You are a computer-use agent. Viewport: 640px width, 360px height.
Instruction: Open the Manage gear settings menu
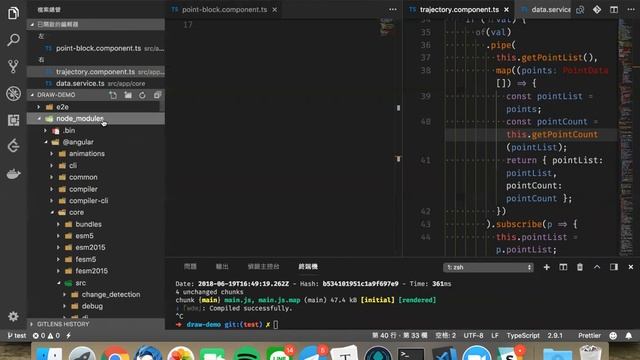coord(13,316)
